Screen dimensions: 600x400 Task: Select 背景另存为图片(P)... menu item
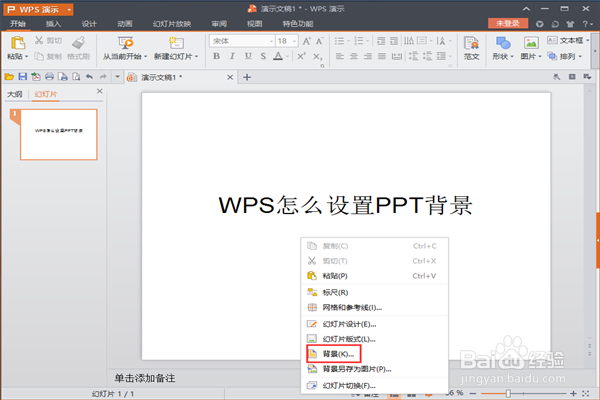coord(374,369)
